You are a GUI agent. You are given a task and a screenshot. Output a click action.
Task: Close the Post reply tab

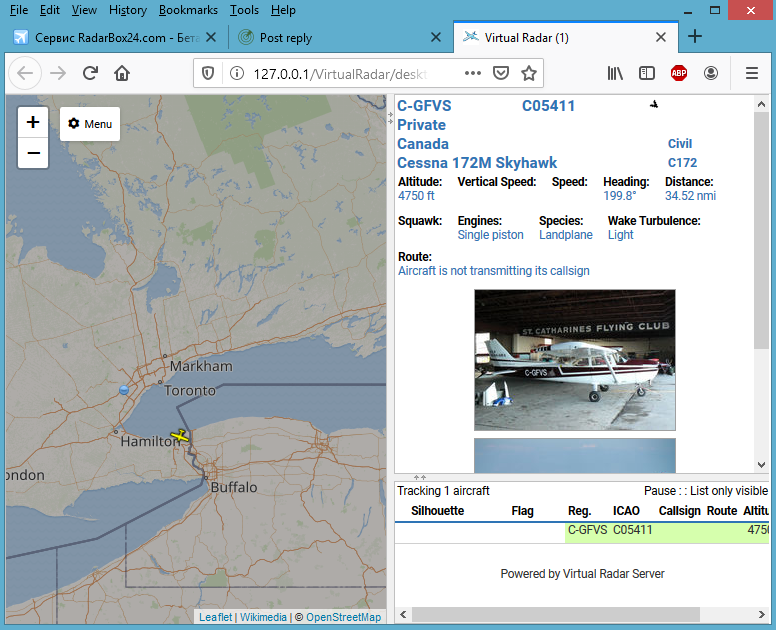click(x=436, y=37)
